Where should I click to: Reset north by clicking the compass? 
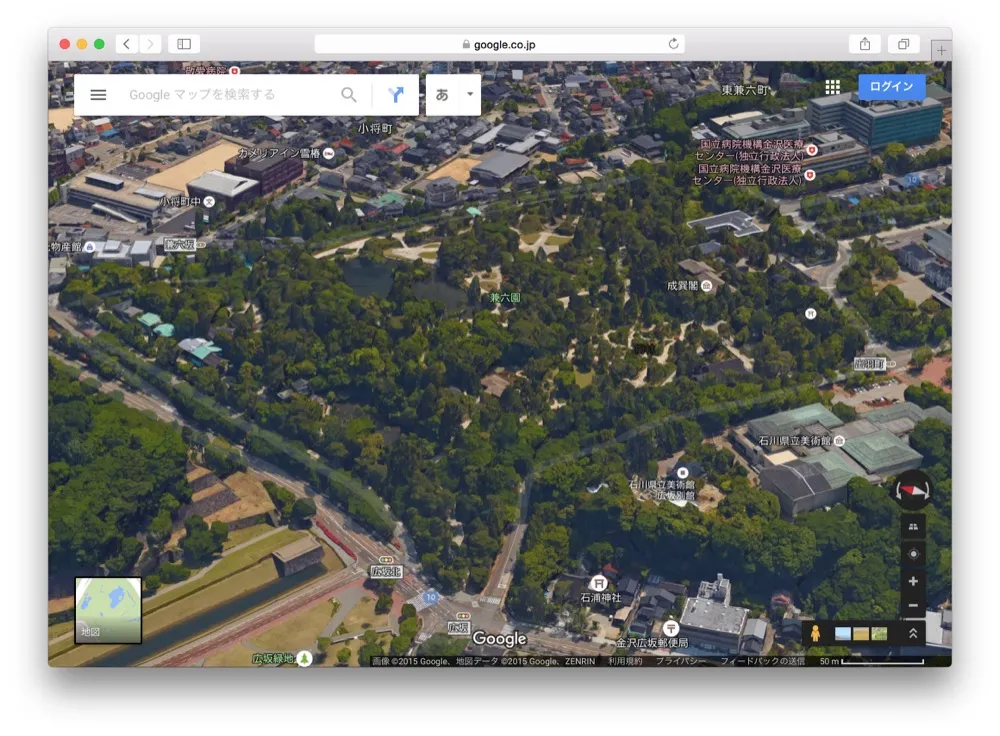[913, 490]
